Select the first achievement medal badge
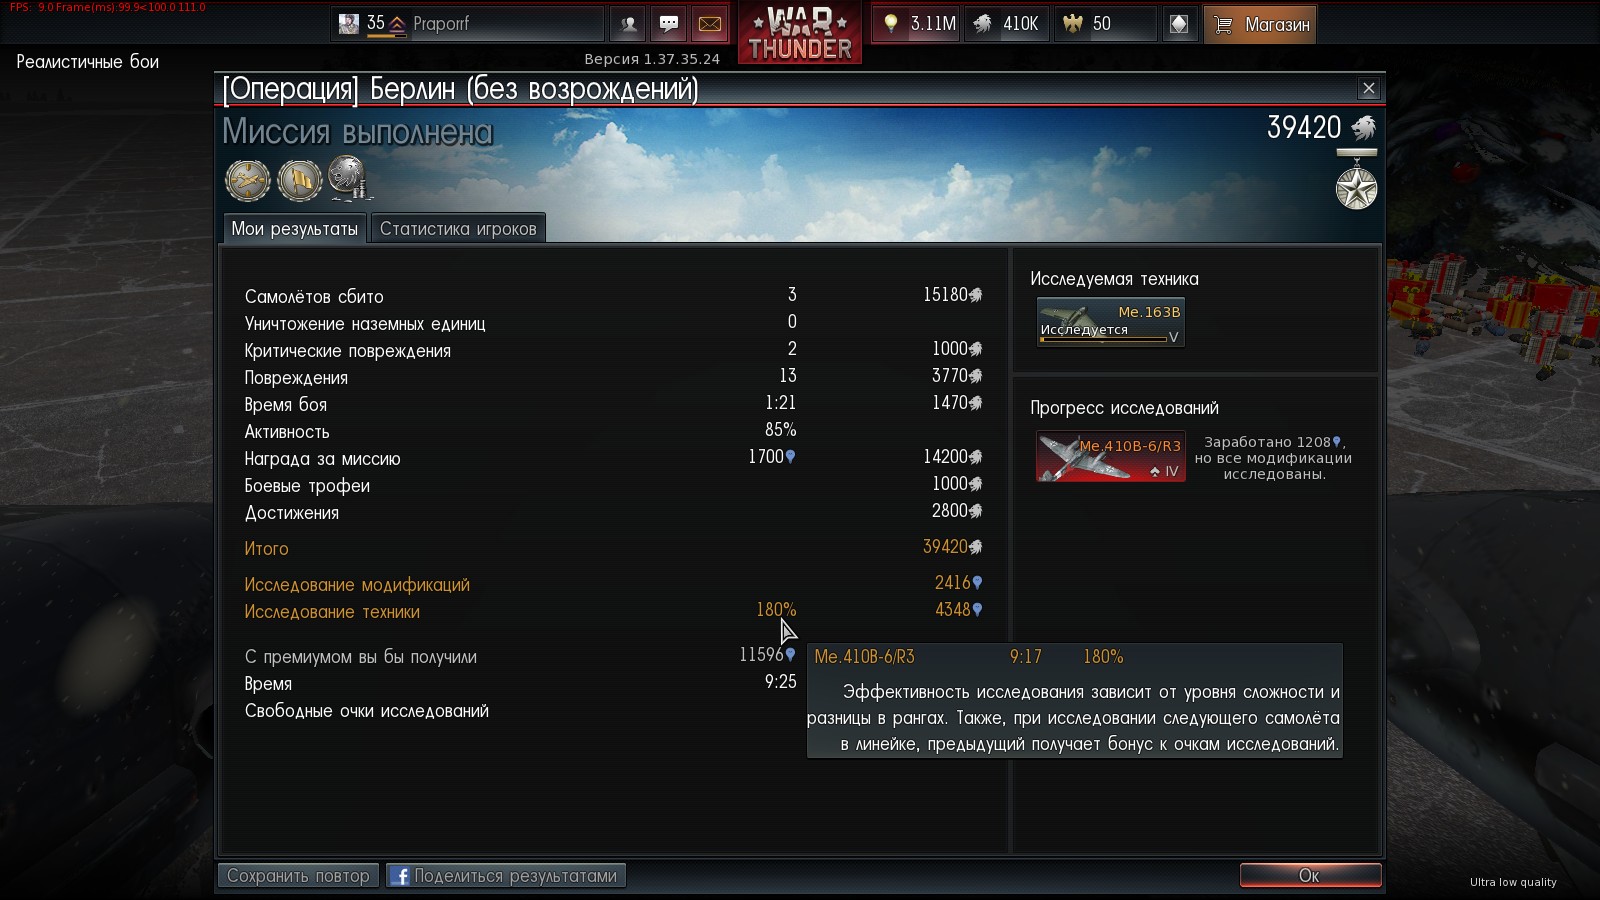The width and height of the screenshot is (1600, 900). coord(248,181)
